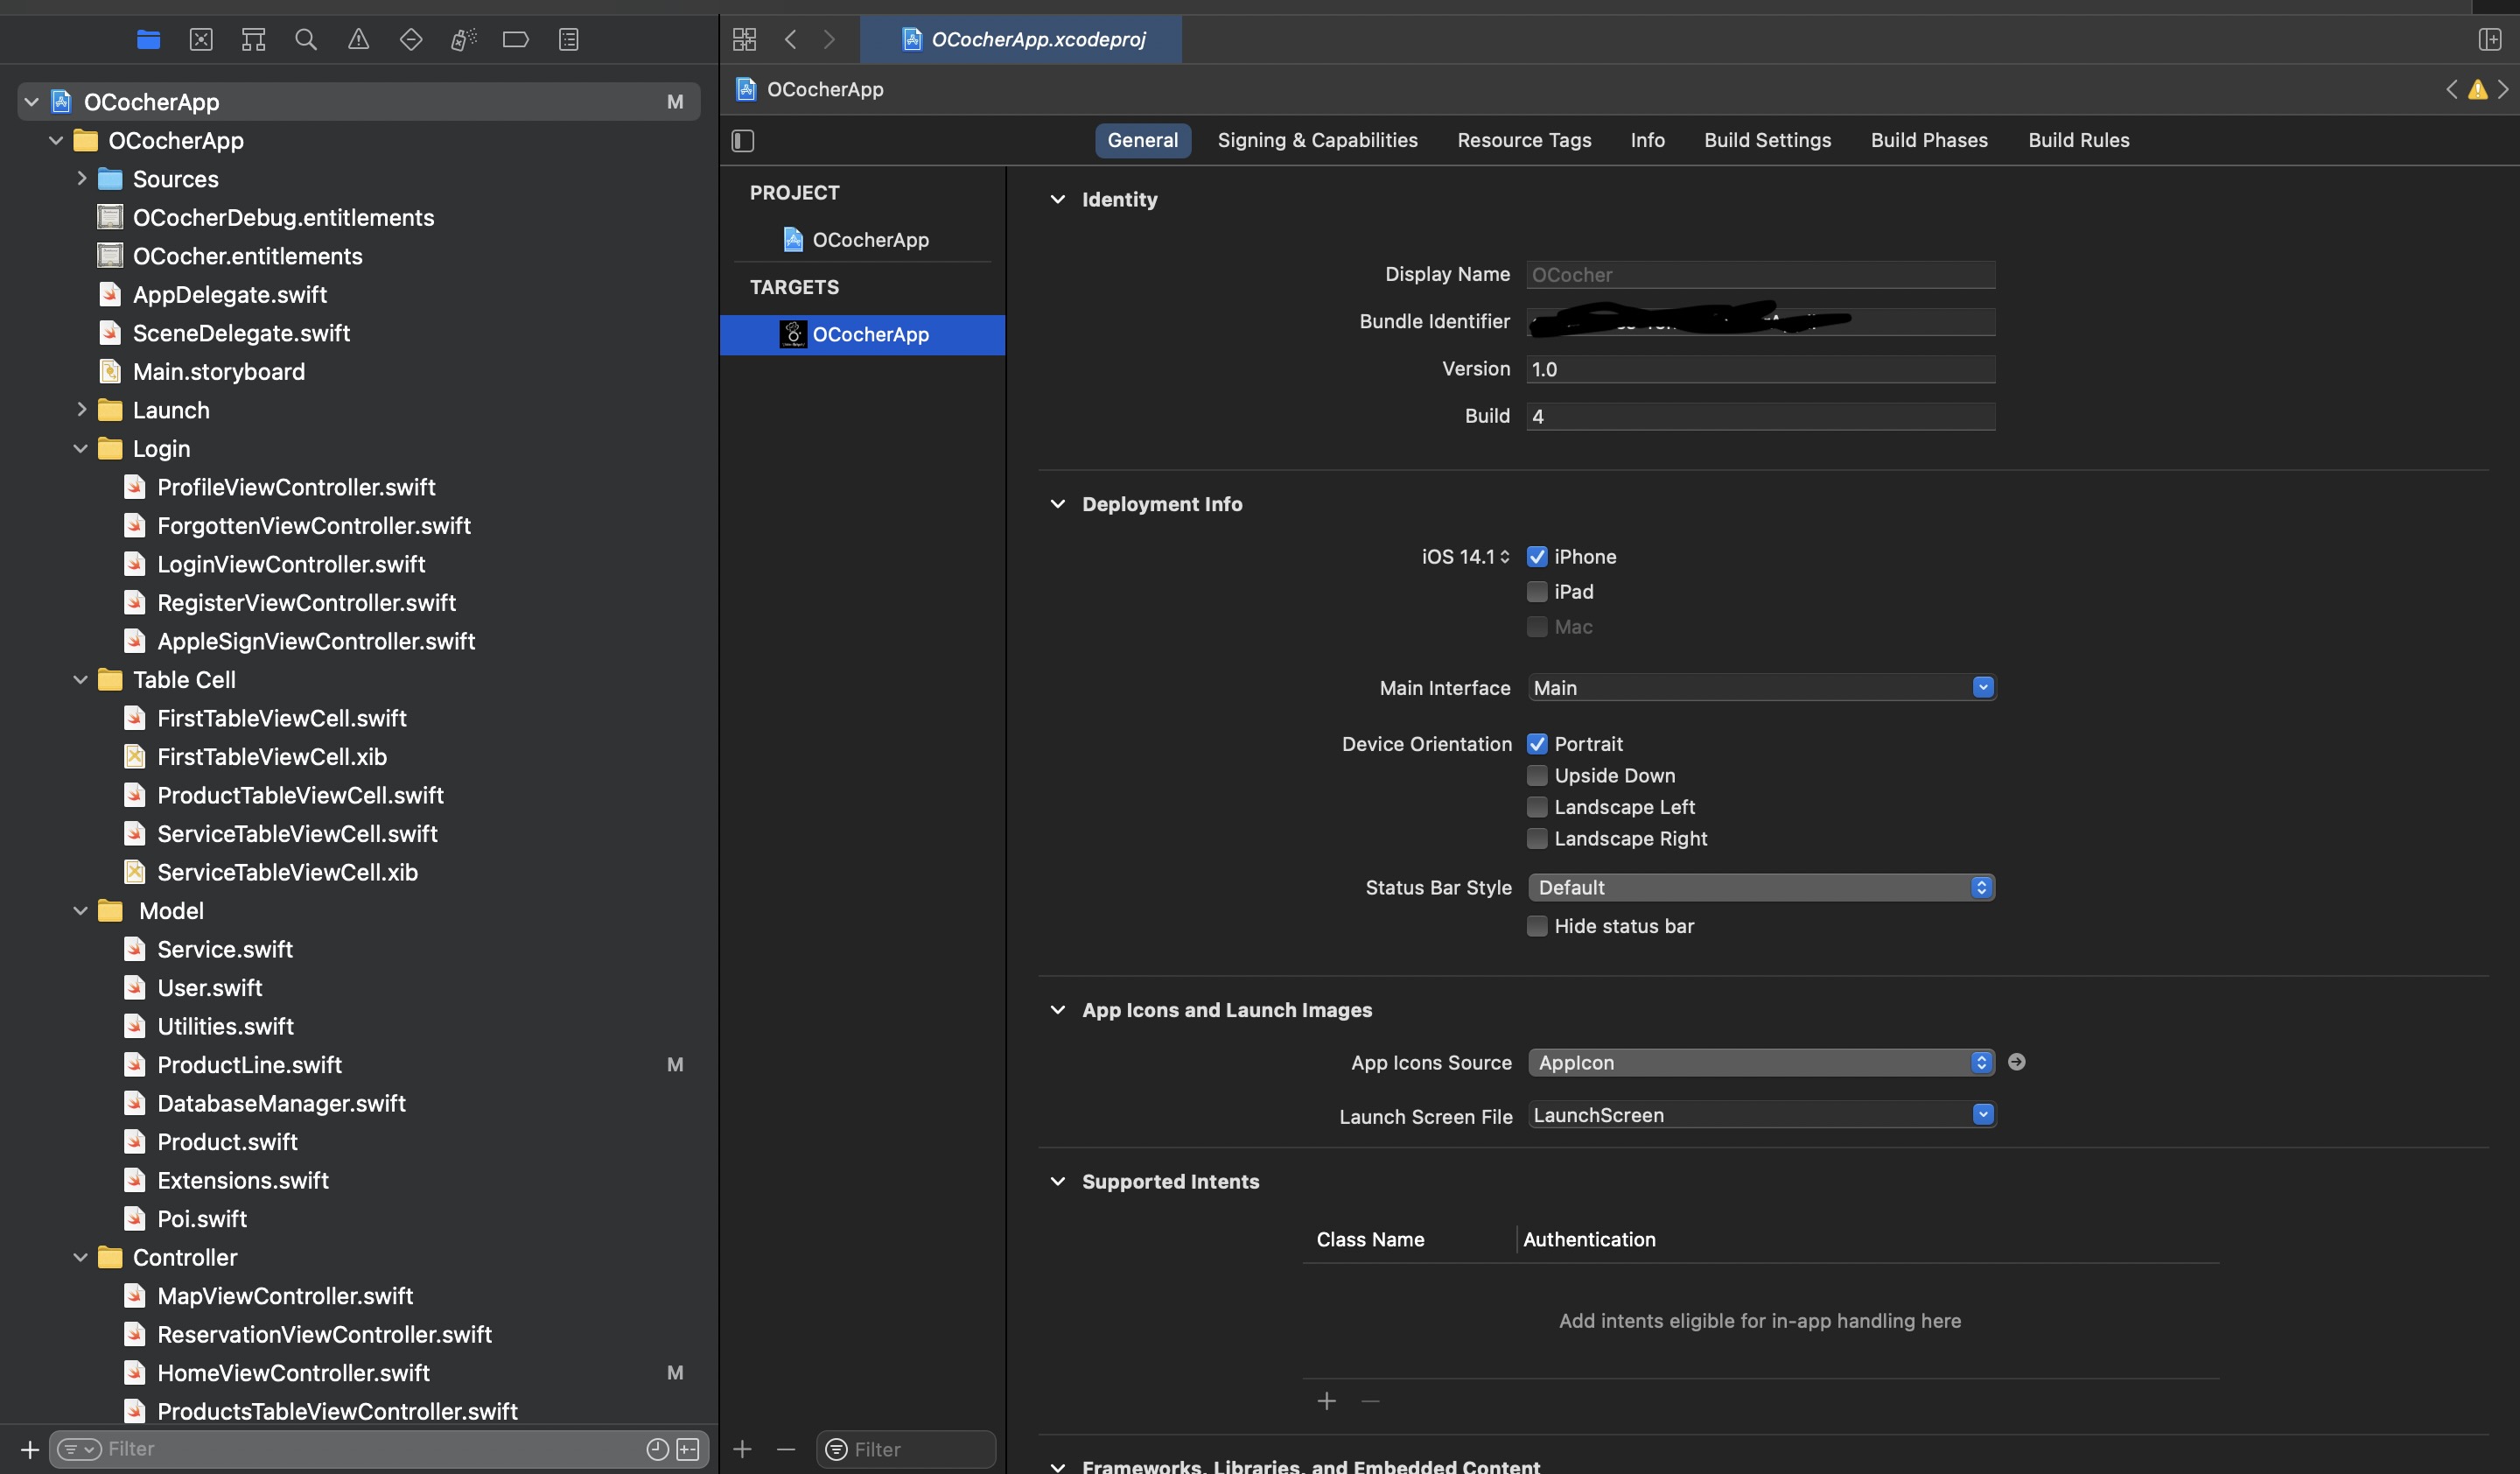Open the Launch Screen File dropdown
Image resolution: width=2520 pixels, height=1474 pixels.
coord(1982,1114)
